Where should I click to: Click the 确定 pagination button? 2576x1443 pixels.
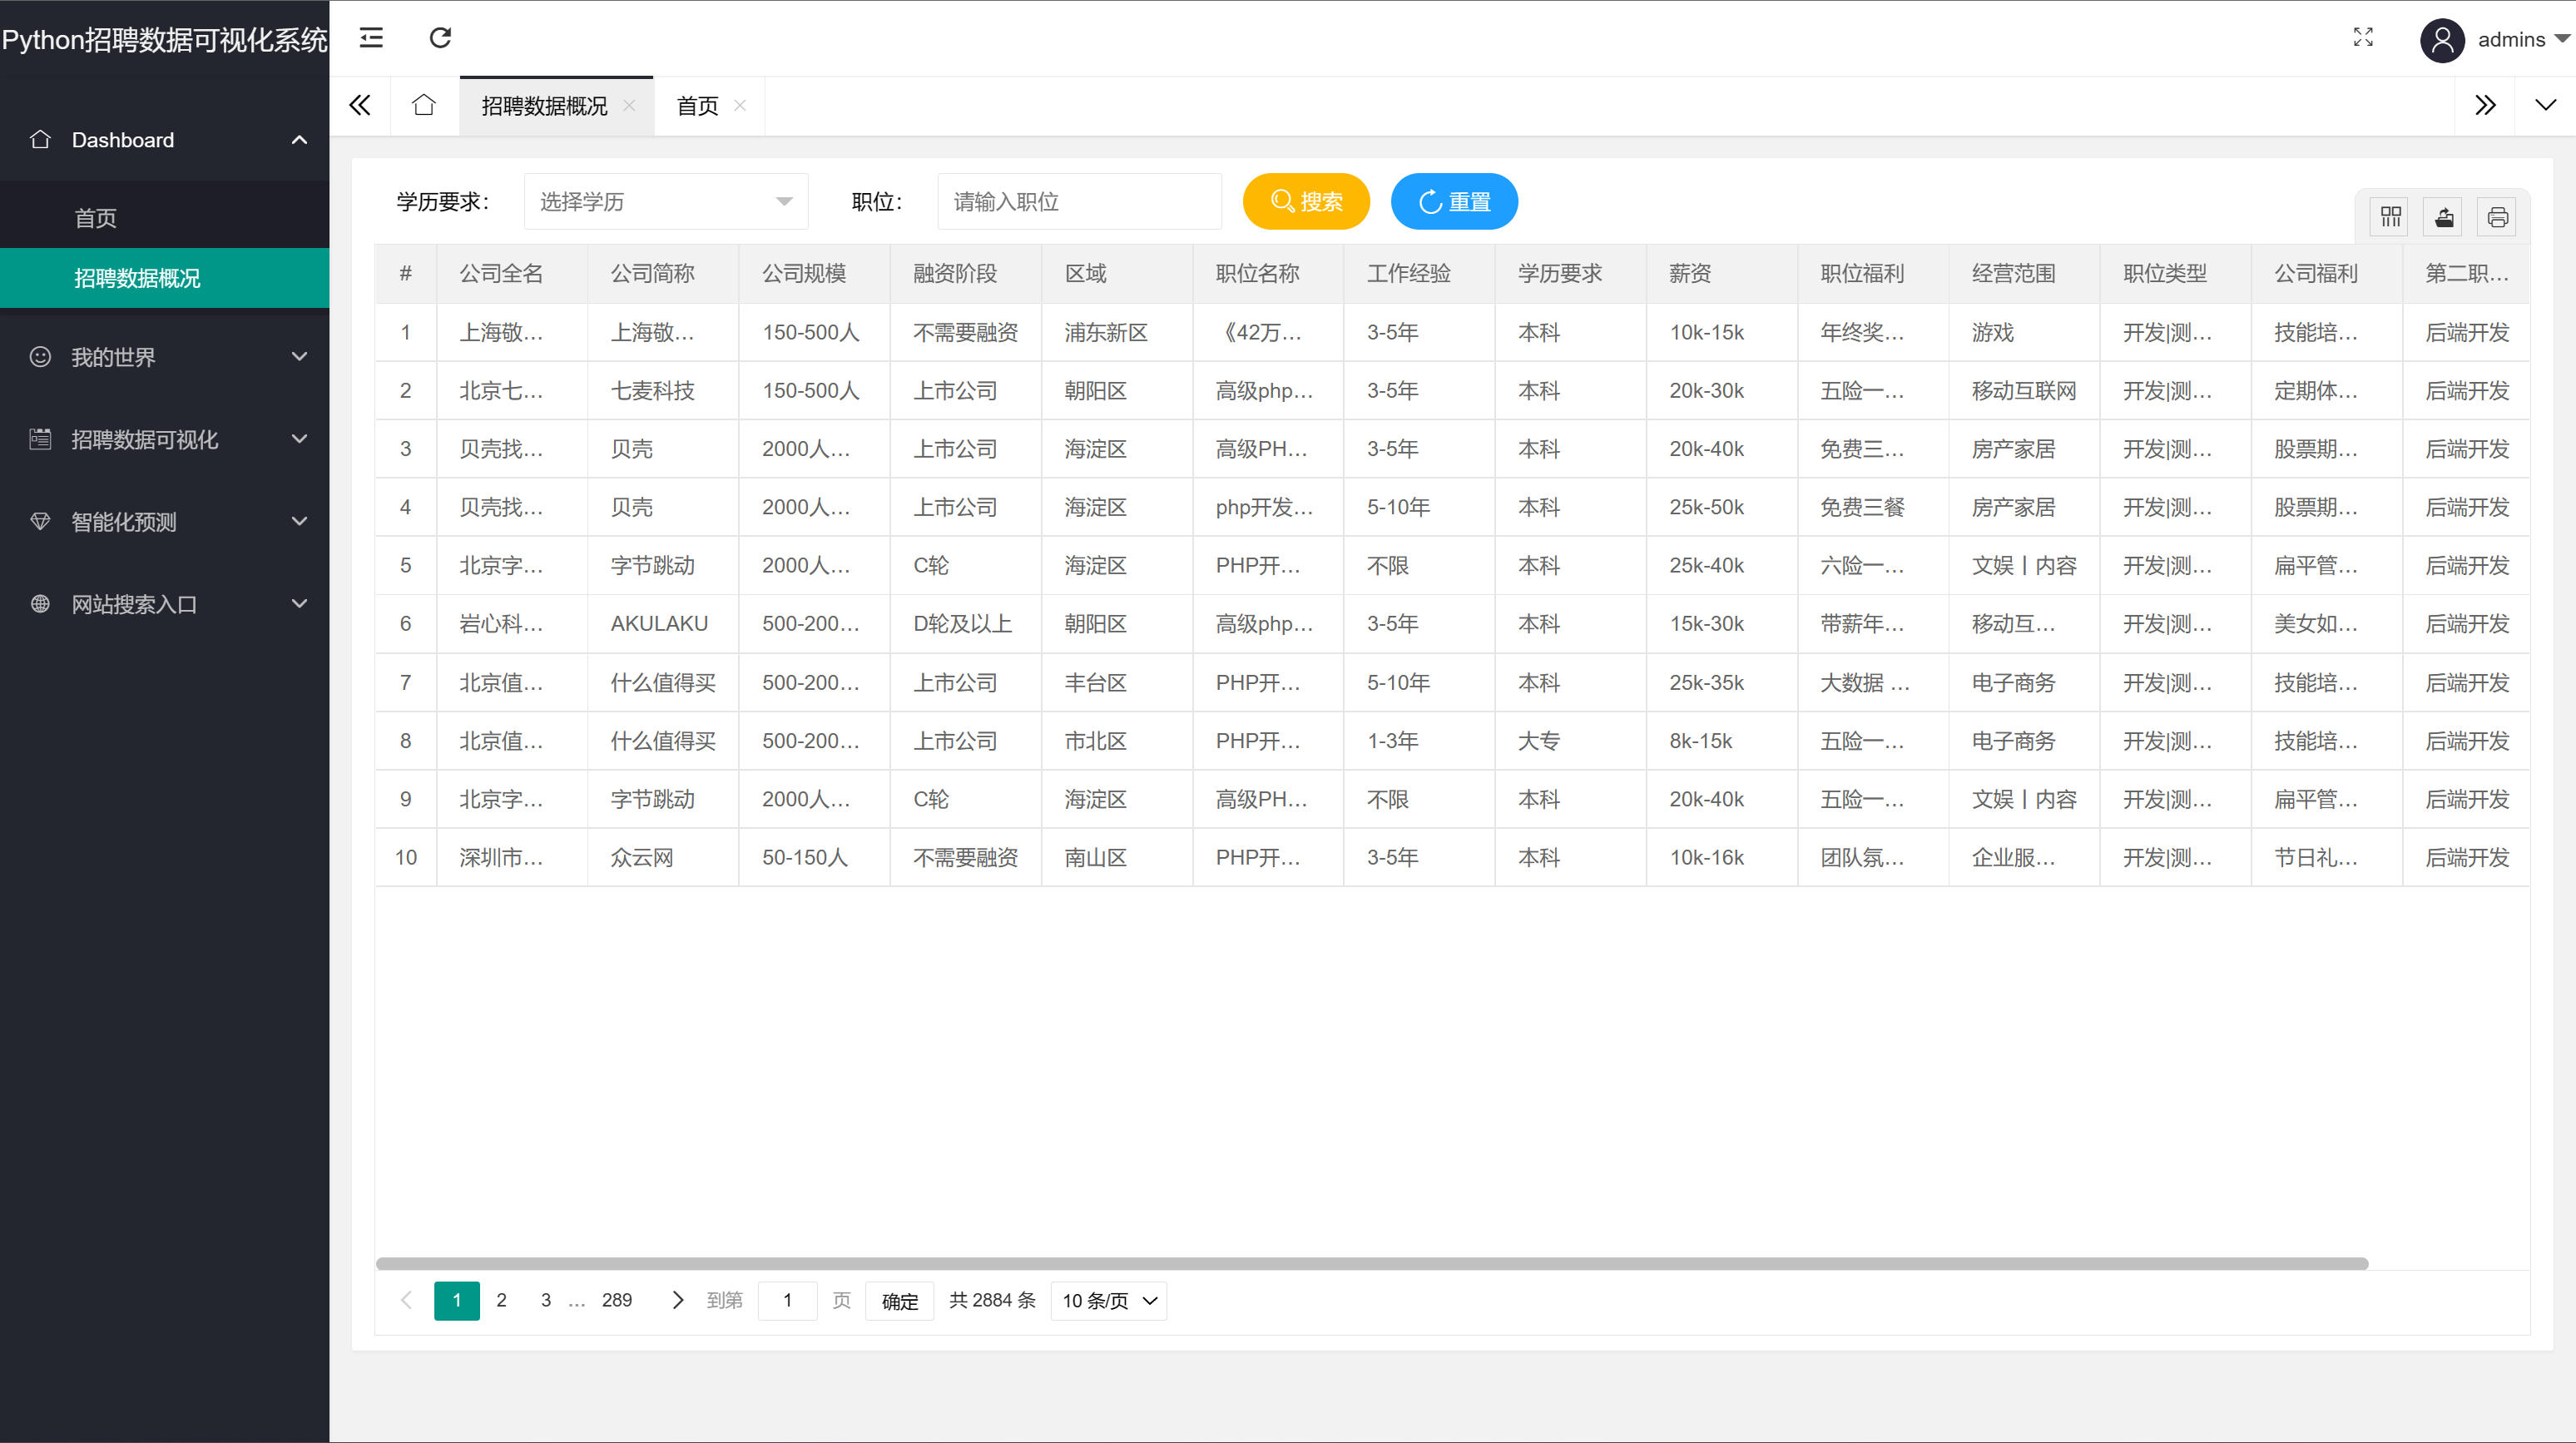(900, 1301)
